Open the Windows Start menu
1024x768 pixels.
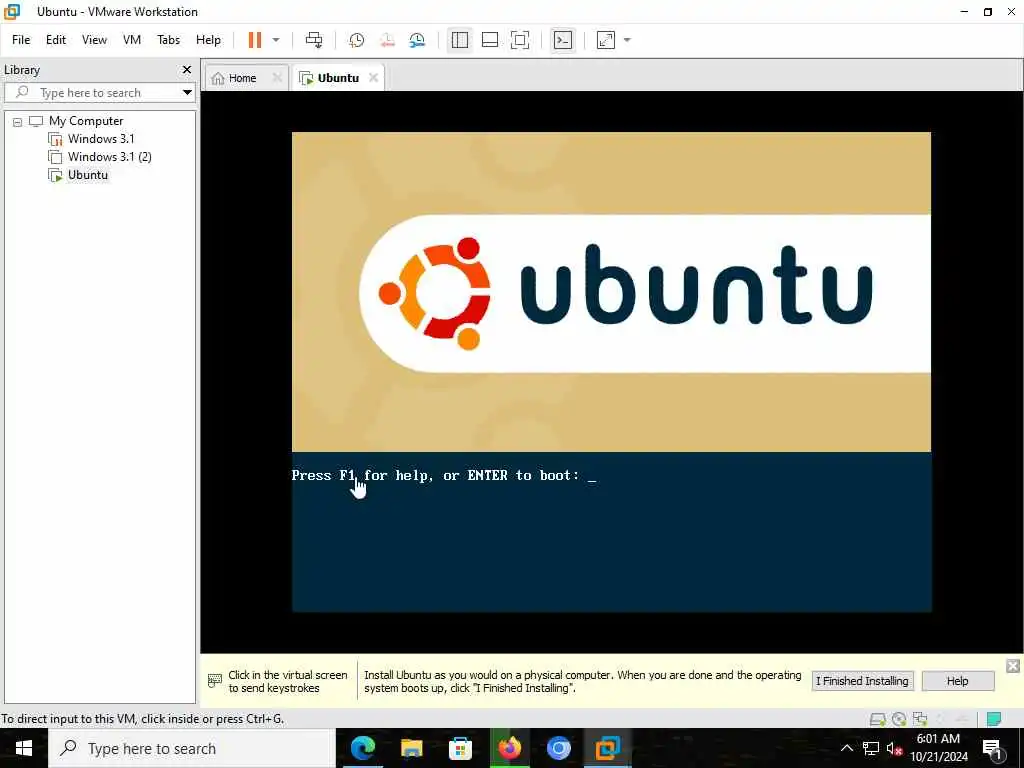click(x=24, y=748)
